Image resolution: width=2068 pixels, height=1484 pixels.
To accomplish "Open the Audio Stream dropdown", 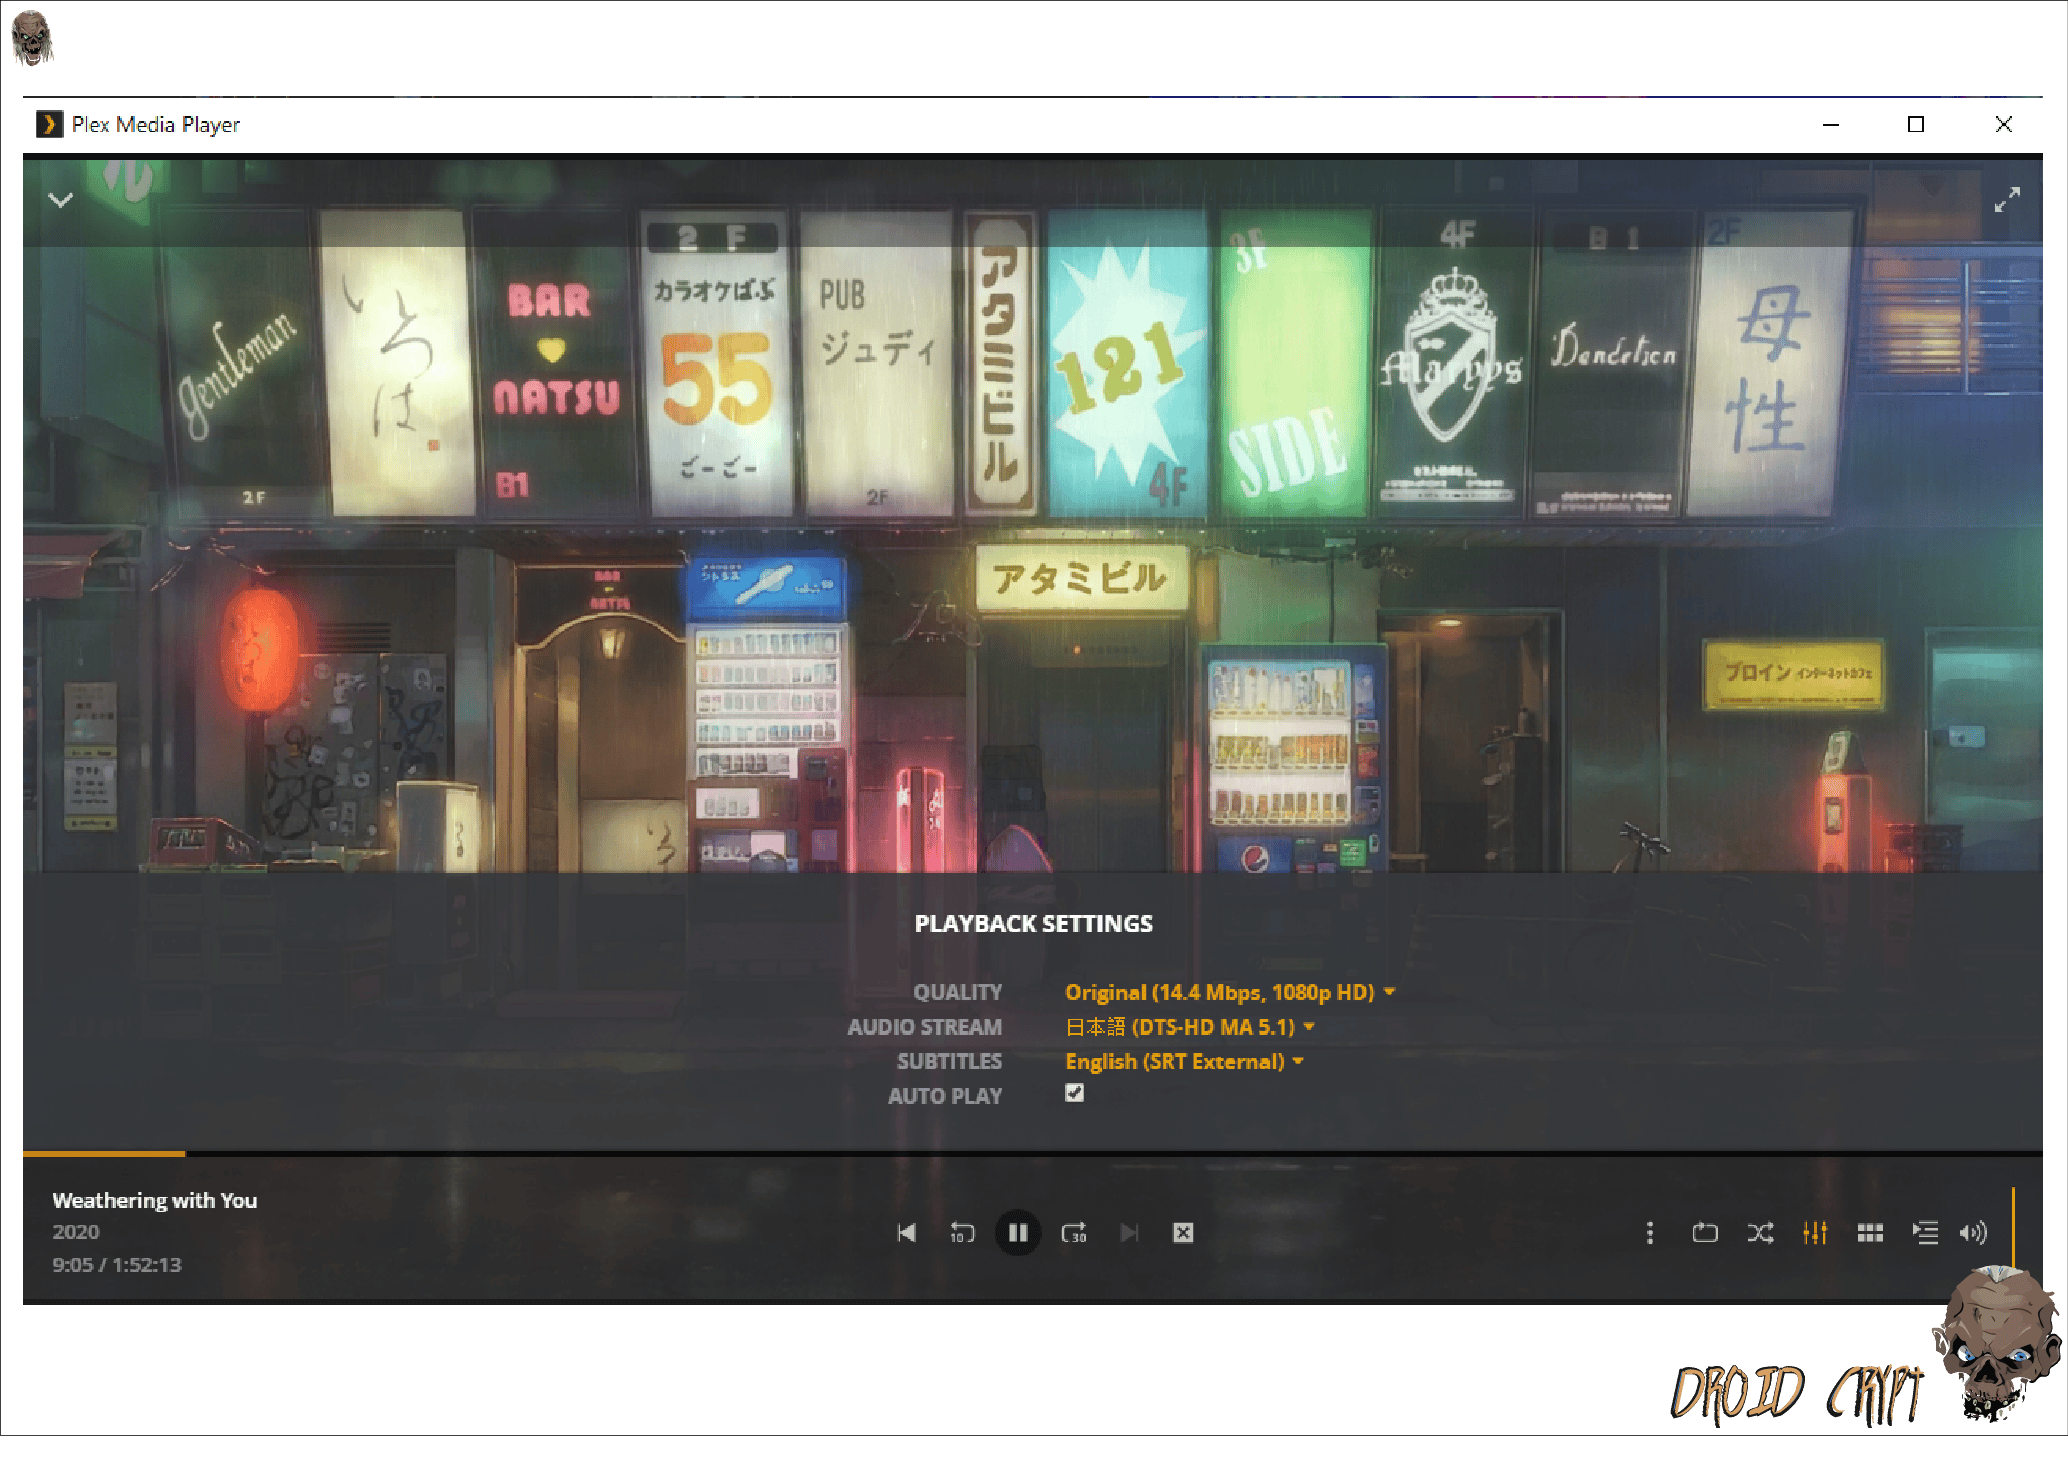I will tap(1188, 1026).
